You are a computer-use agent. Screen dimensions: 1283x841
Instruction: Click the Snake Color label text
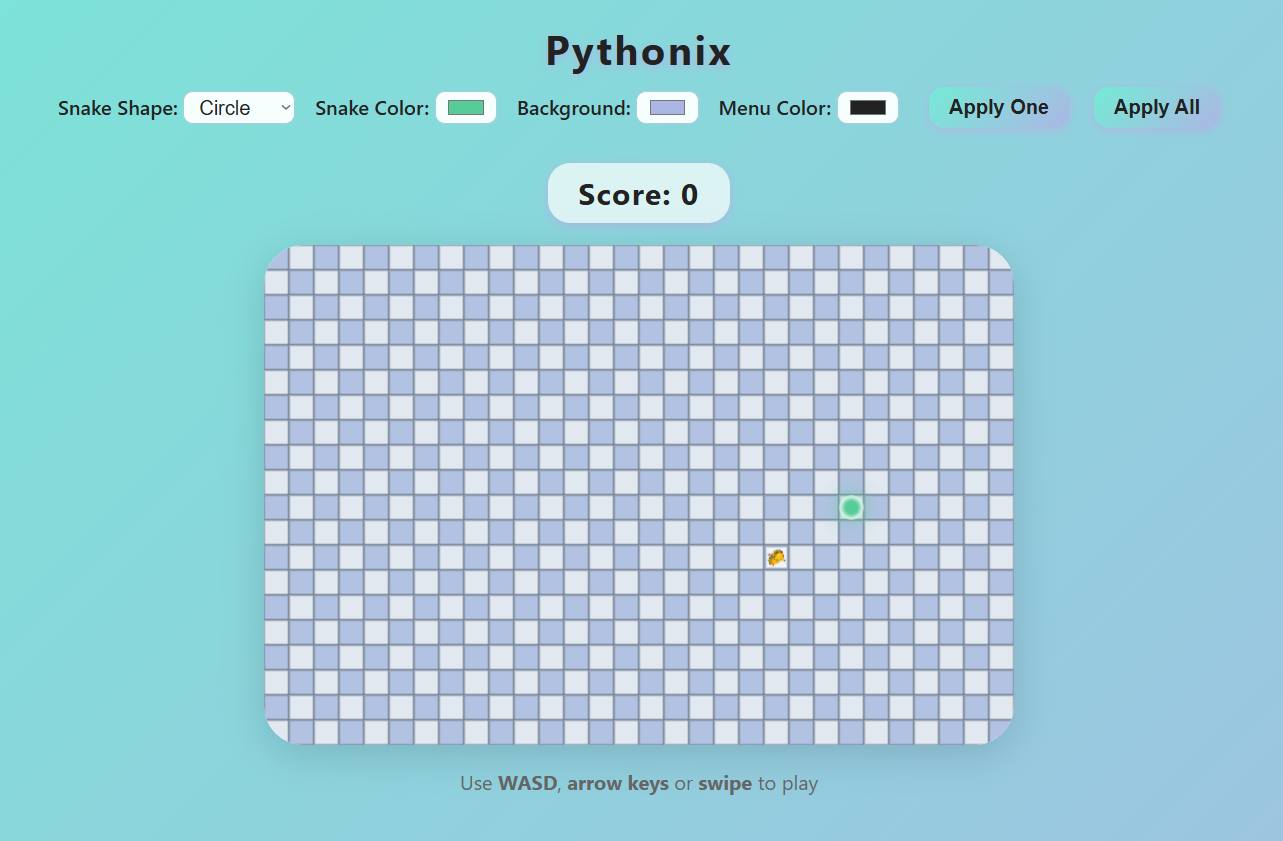click(x=372, y=109)
